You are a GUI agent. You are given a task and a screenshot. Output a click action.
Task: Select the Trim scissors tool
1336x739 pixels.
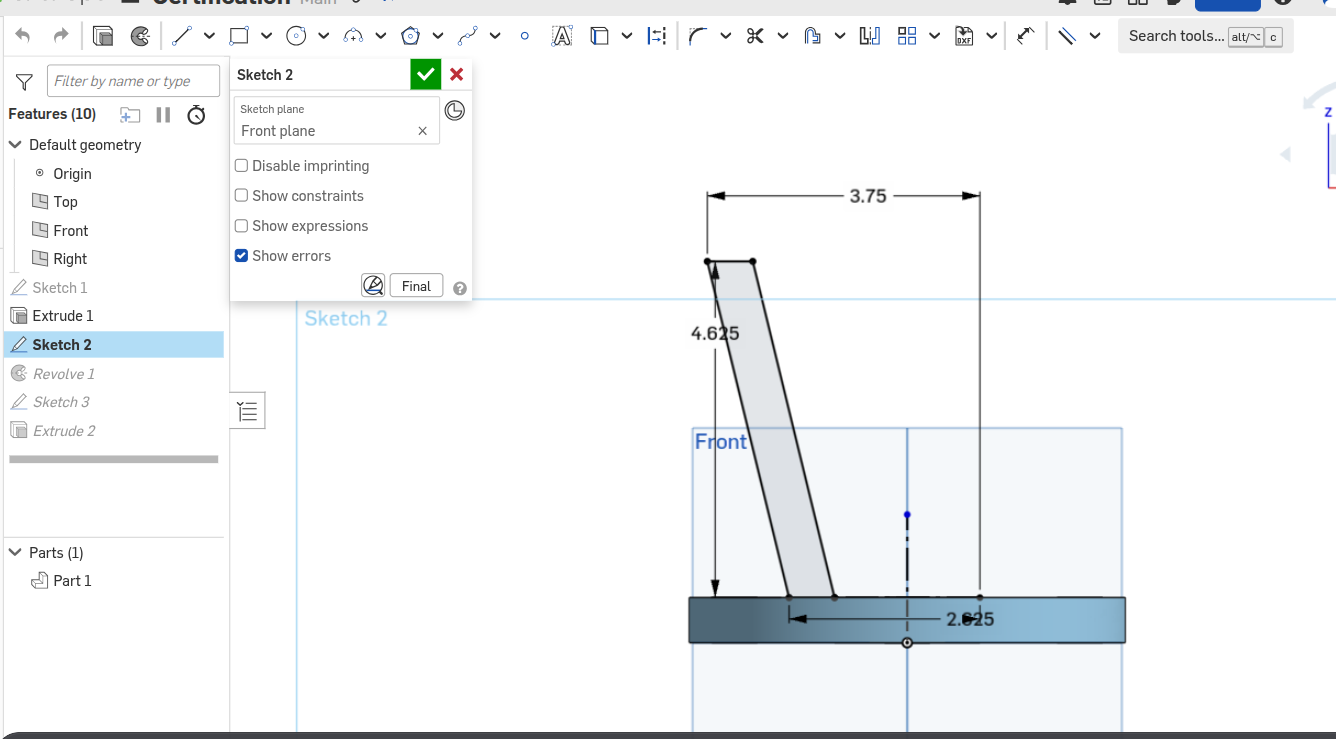coord(755,36)
